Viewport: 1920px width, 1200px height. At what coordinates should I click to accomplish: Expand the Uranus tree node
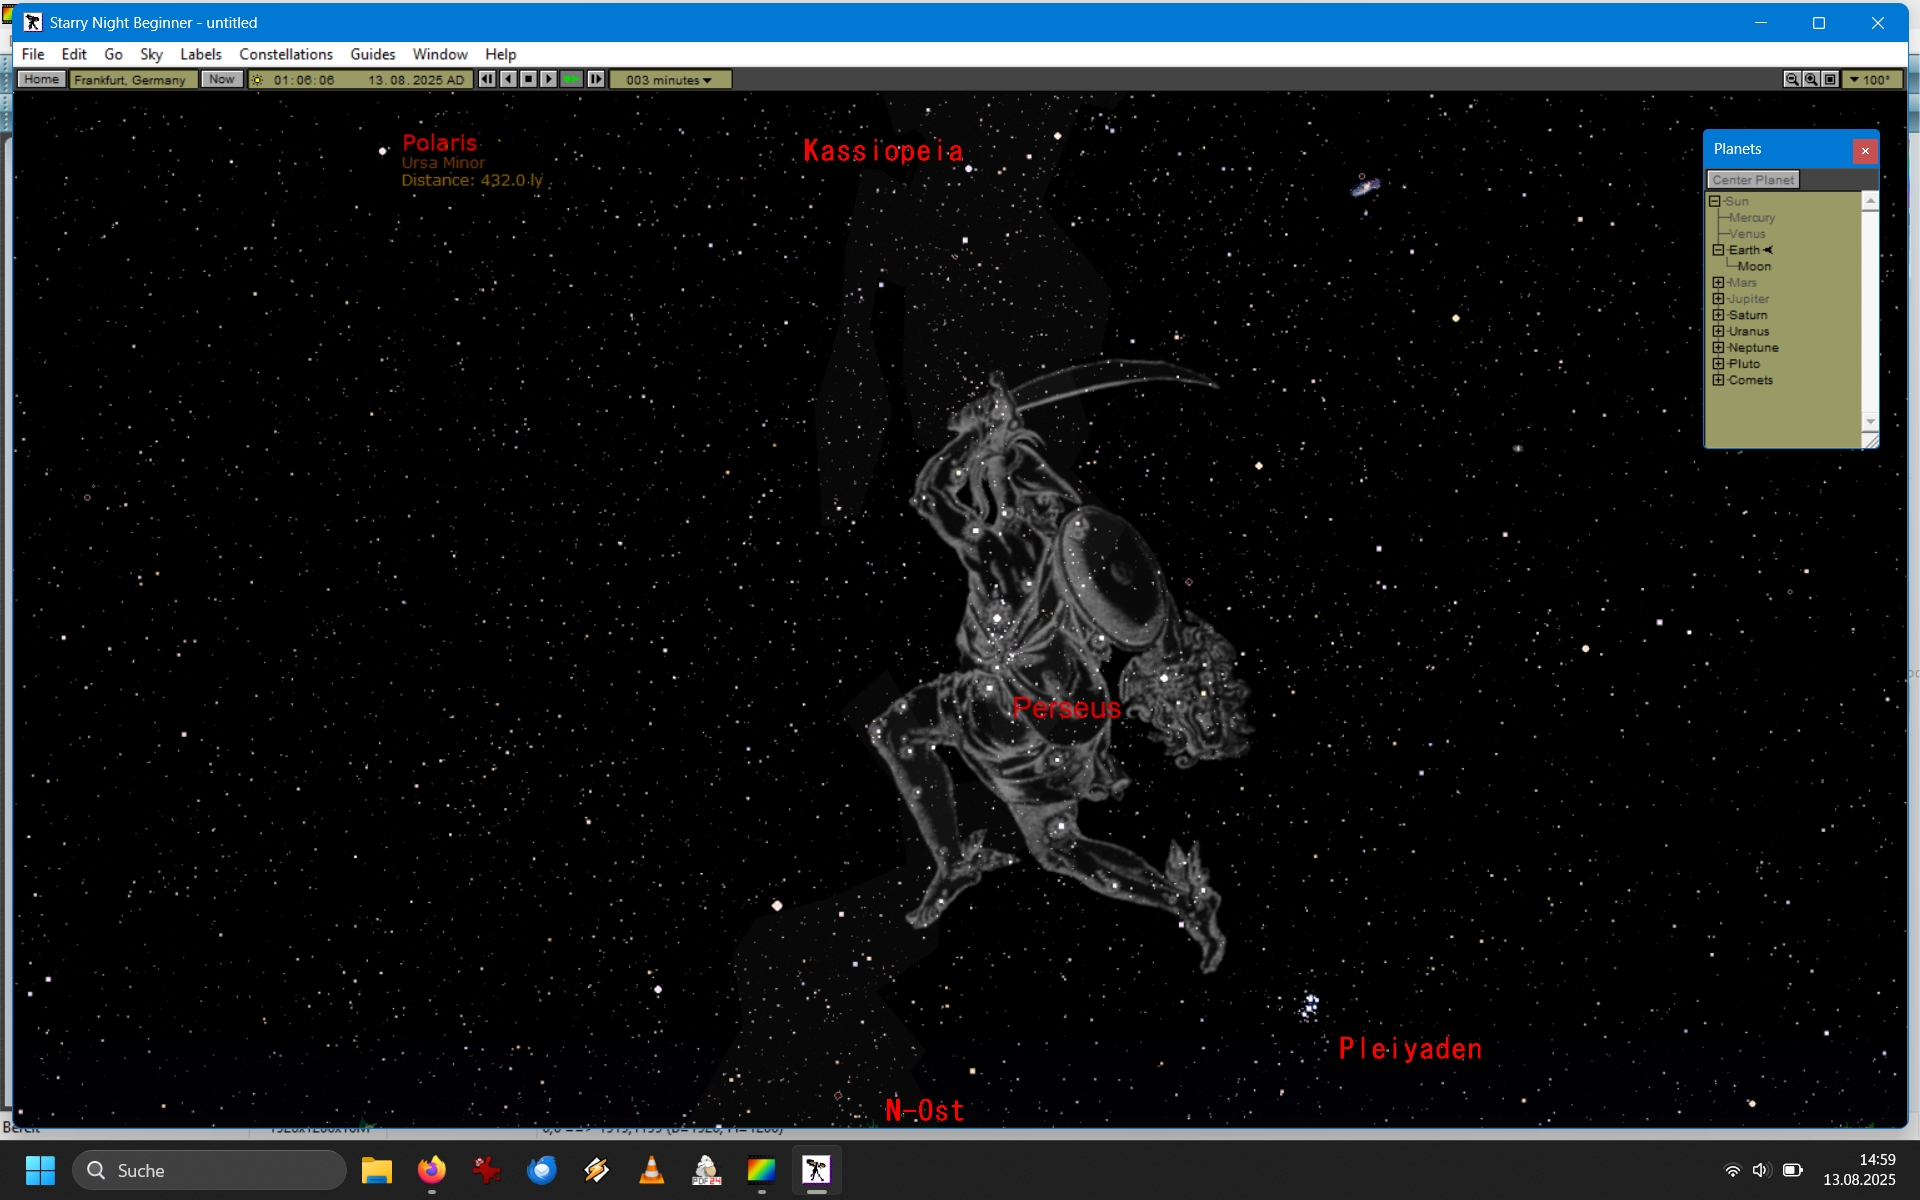(1719, 331)
